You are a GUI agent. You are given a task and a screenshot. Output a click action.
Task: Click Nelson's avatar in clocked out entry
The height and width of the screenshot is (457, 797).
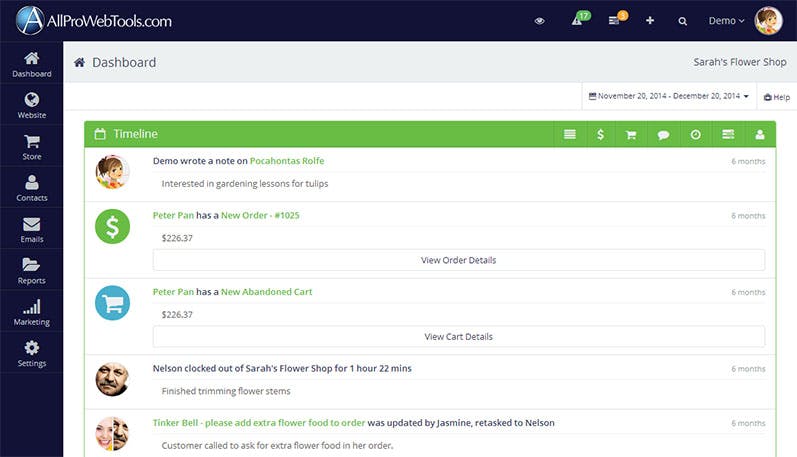(112, 379)
